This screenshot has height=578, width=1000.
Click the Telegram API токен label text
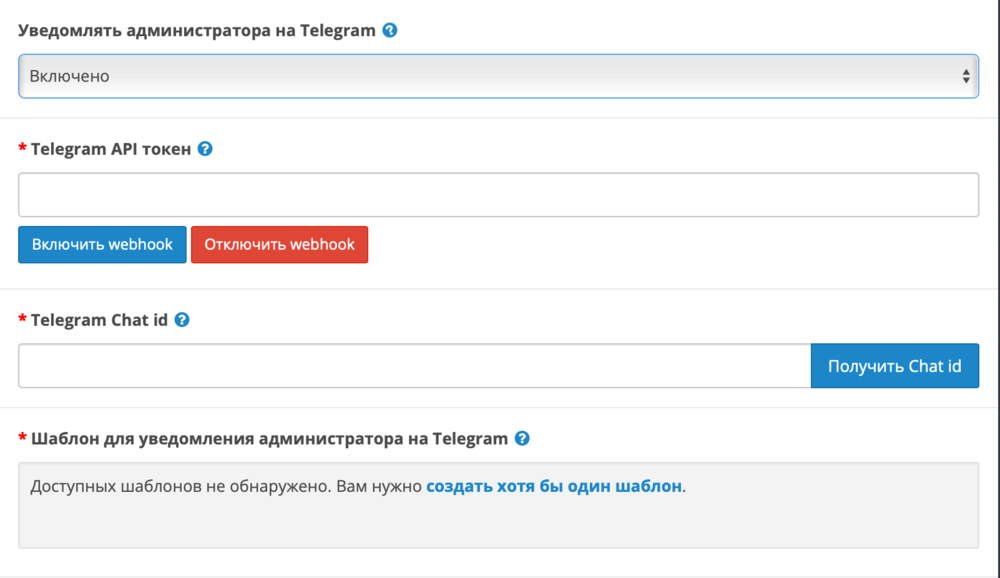110,149
